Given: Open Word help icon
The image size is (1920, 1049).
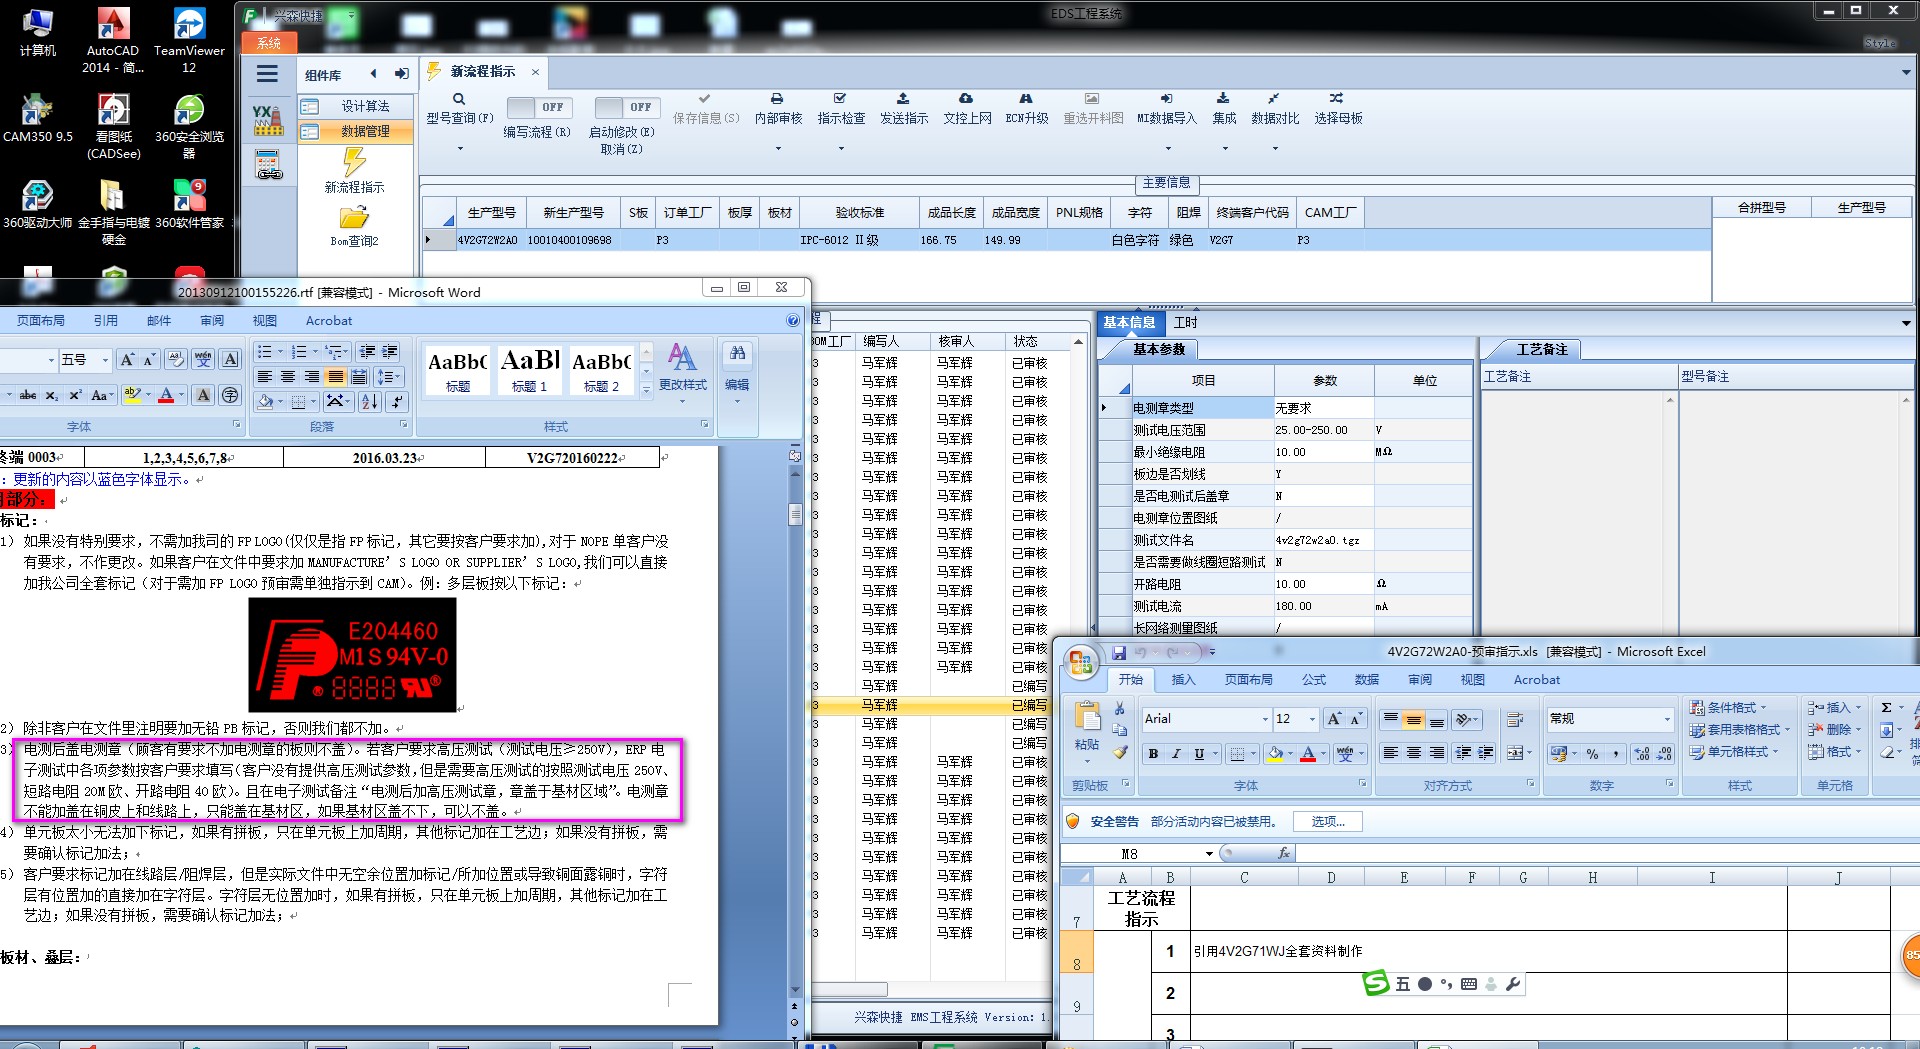Looking at the screenshot, I should [793, 320].
